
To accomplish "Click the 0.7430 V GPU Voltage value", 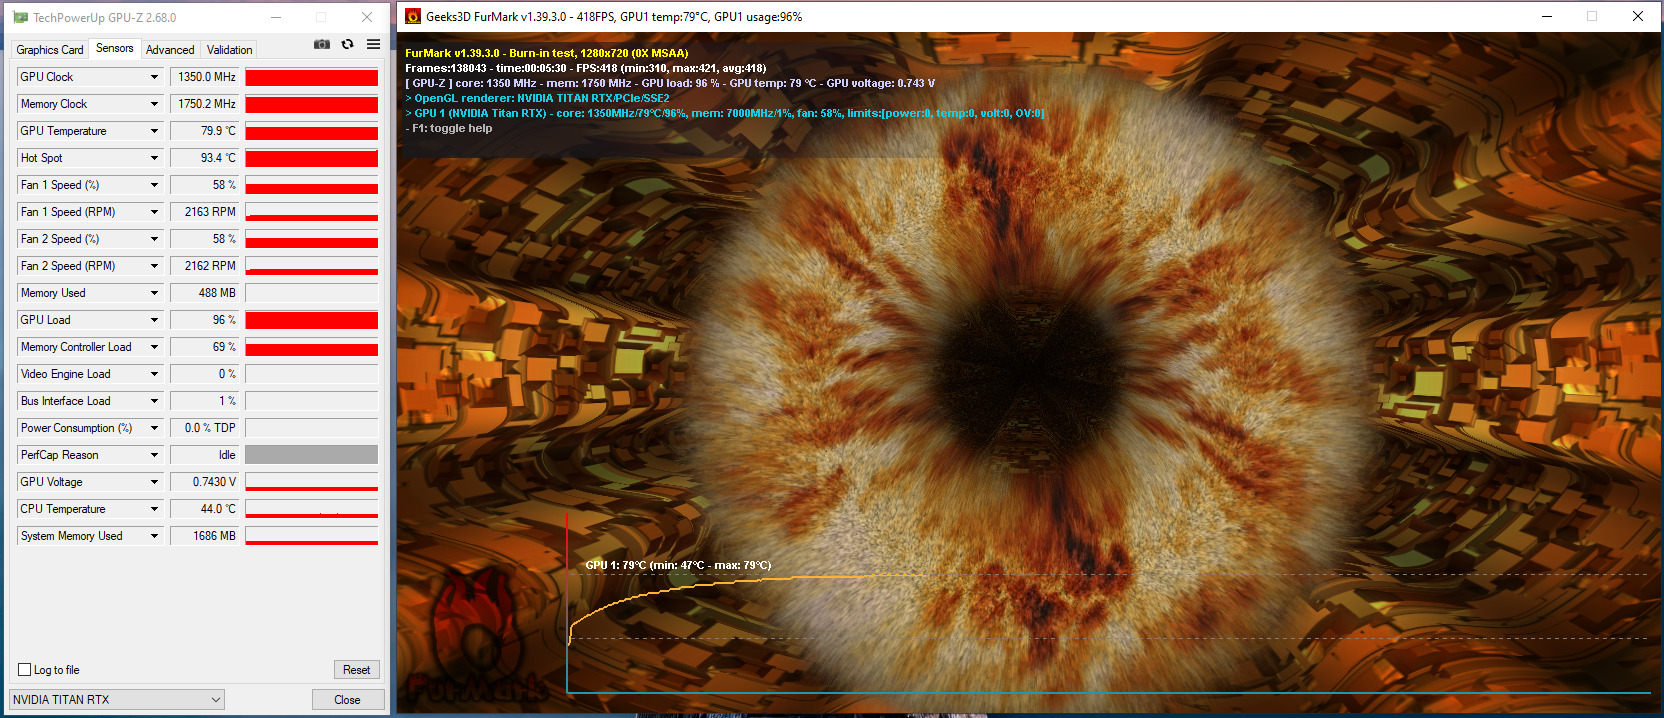I will pyautogui.click(x=206, y=482).
